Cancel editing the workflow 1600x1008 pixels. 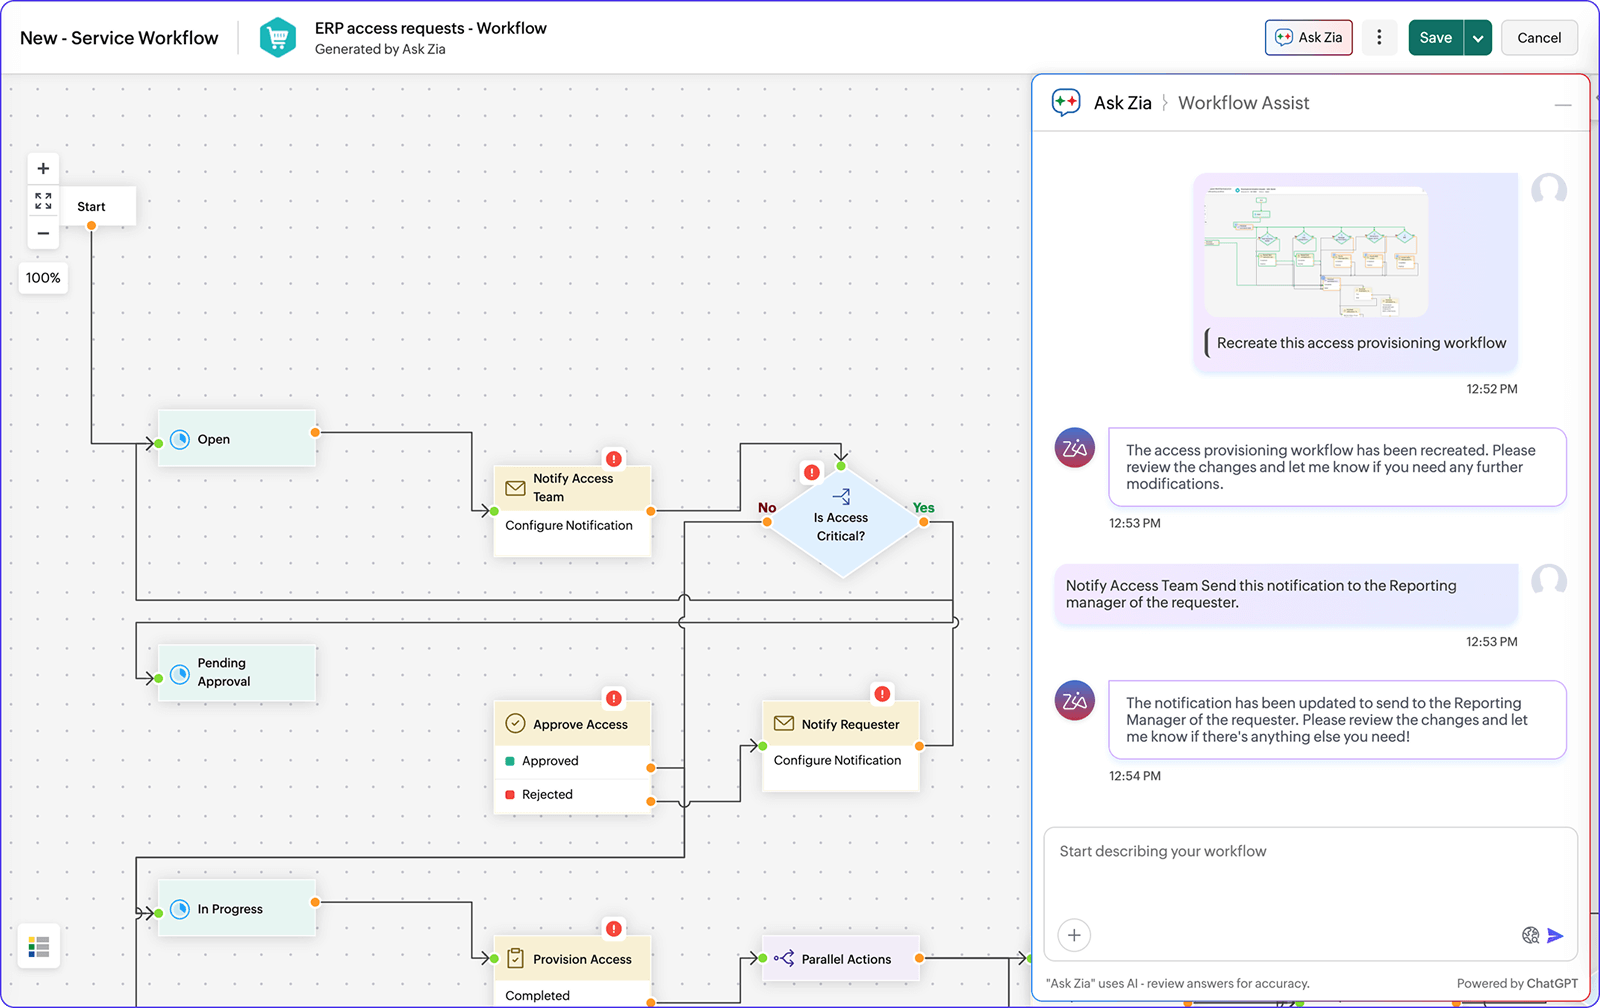(1539, 37)
